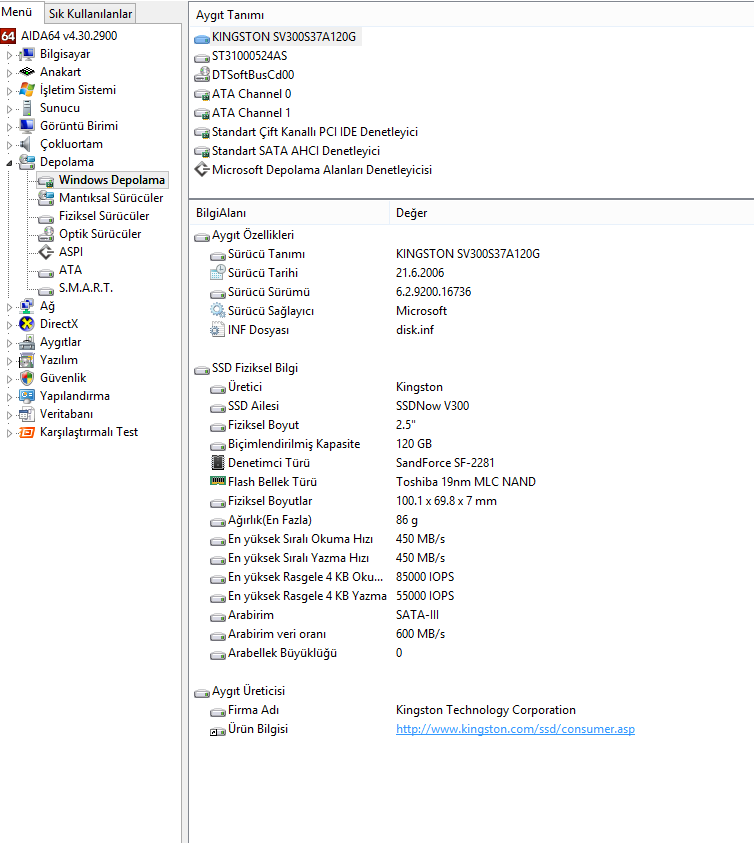754x843 pixels.
Task: Click the SSD Fiziksel Bilgi group header
Action: (x=255, y=368)
